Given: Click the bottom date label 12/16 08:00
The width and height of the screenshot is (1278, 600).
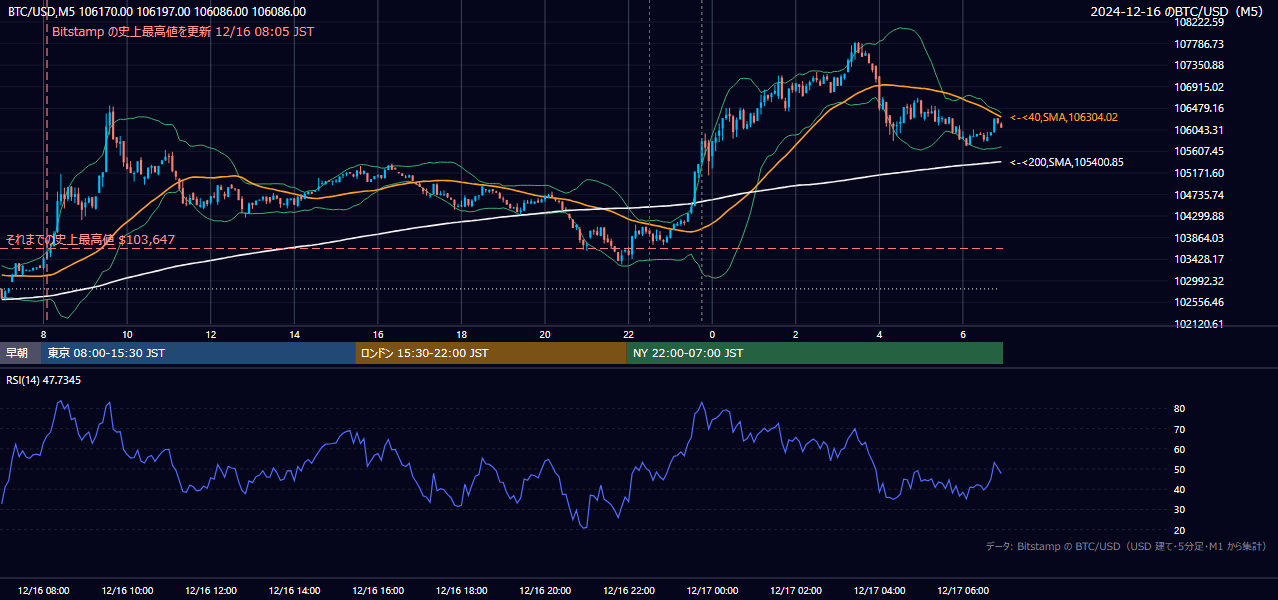Looking at the screenshot, I should (x=44, y=591).
